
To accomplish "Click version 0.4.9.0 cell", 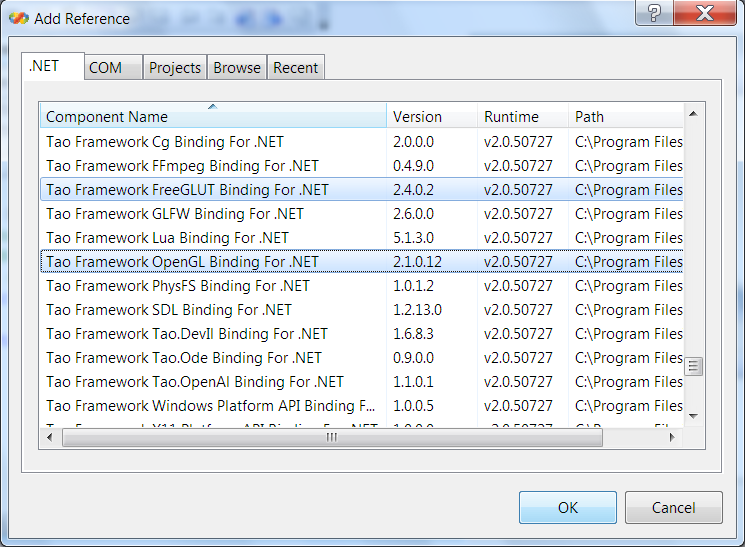I will [413, 166].
